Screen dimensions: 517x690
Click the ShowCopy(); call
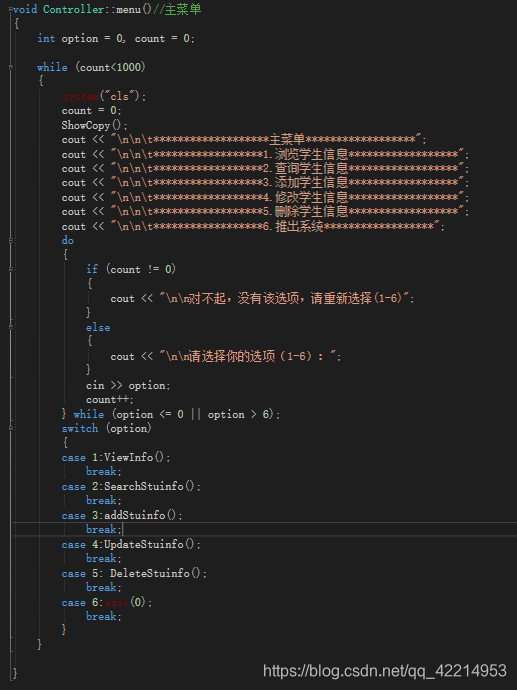(95, 125)
